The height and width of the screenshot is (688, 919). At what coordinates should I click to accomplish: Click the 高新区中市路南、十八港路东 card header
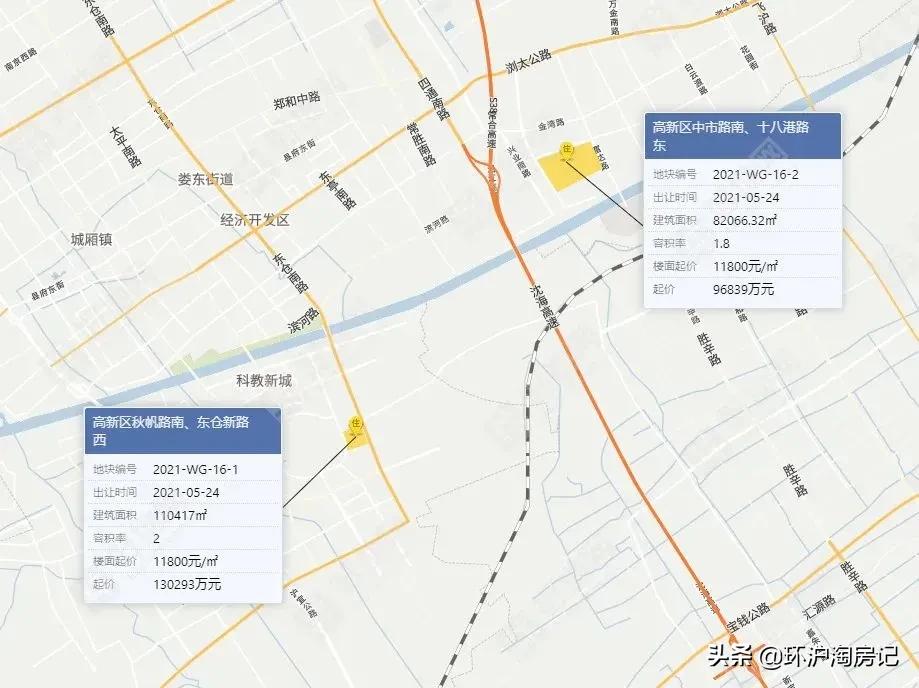point(741,136)
